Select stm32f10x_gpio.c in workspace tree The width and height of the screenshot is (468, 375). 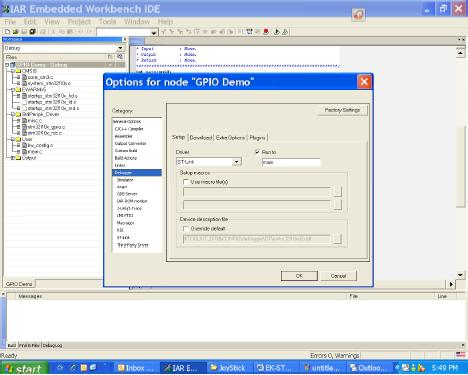(46, 127)
